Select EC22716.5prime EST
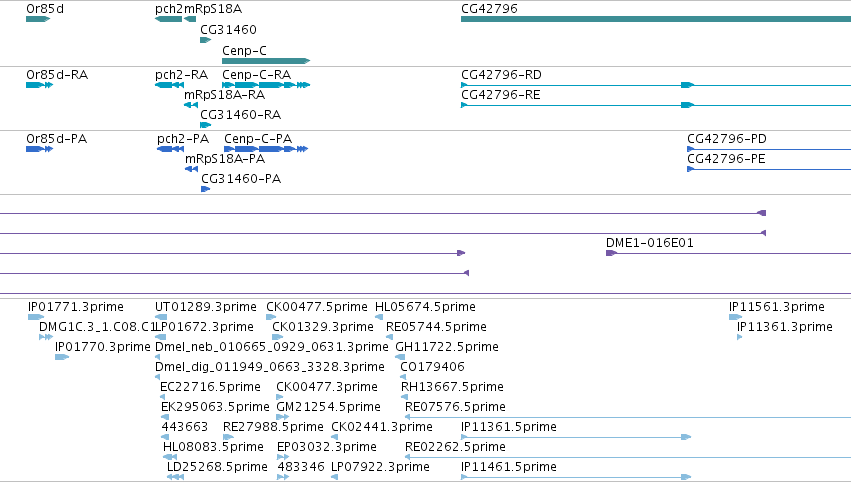 [x=162, y=397]
